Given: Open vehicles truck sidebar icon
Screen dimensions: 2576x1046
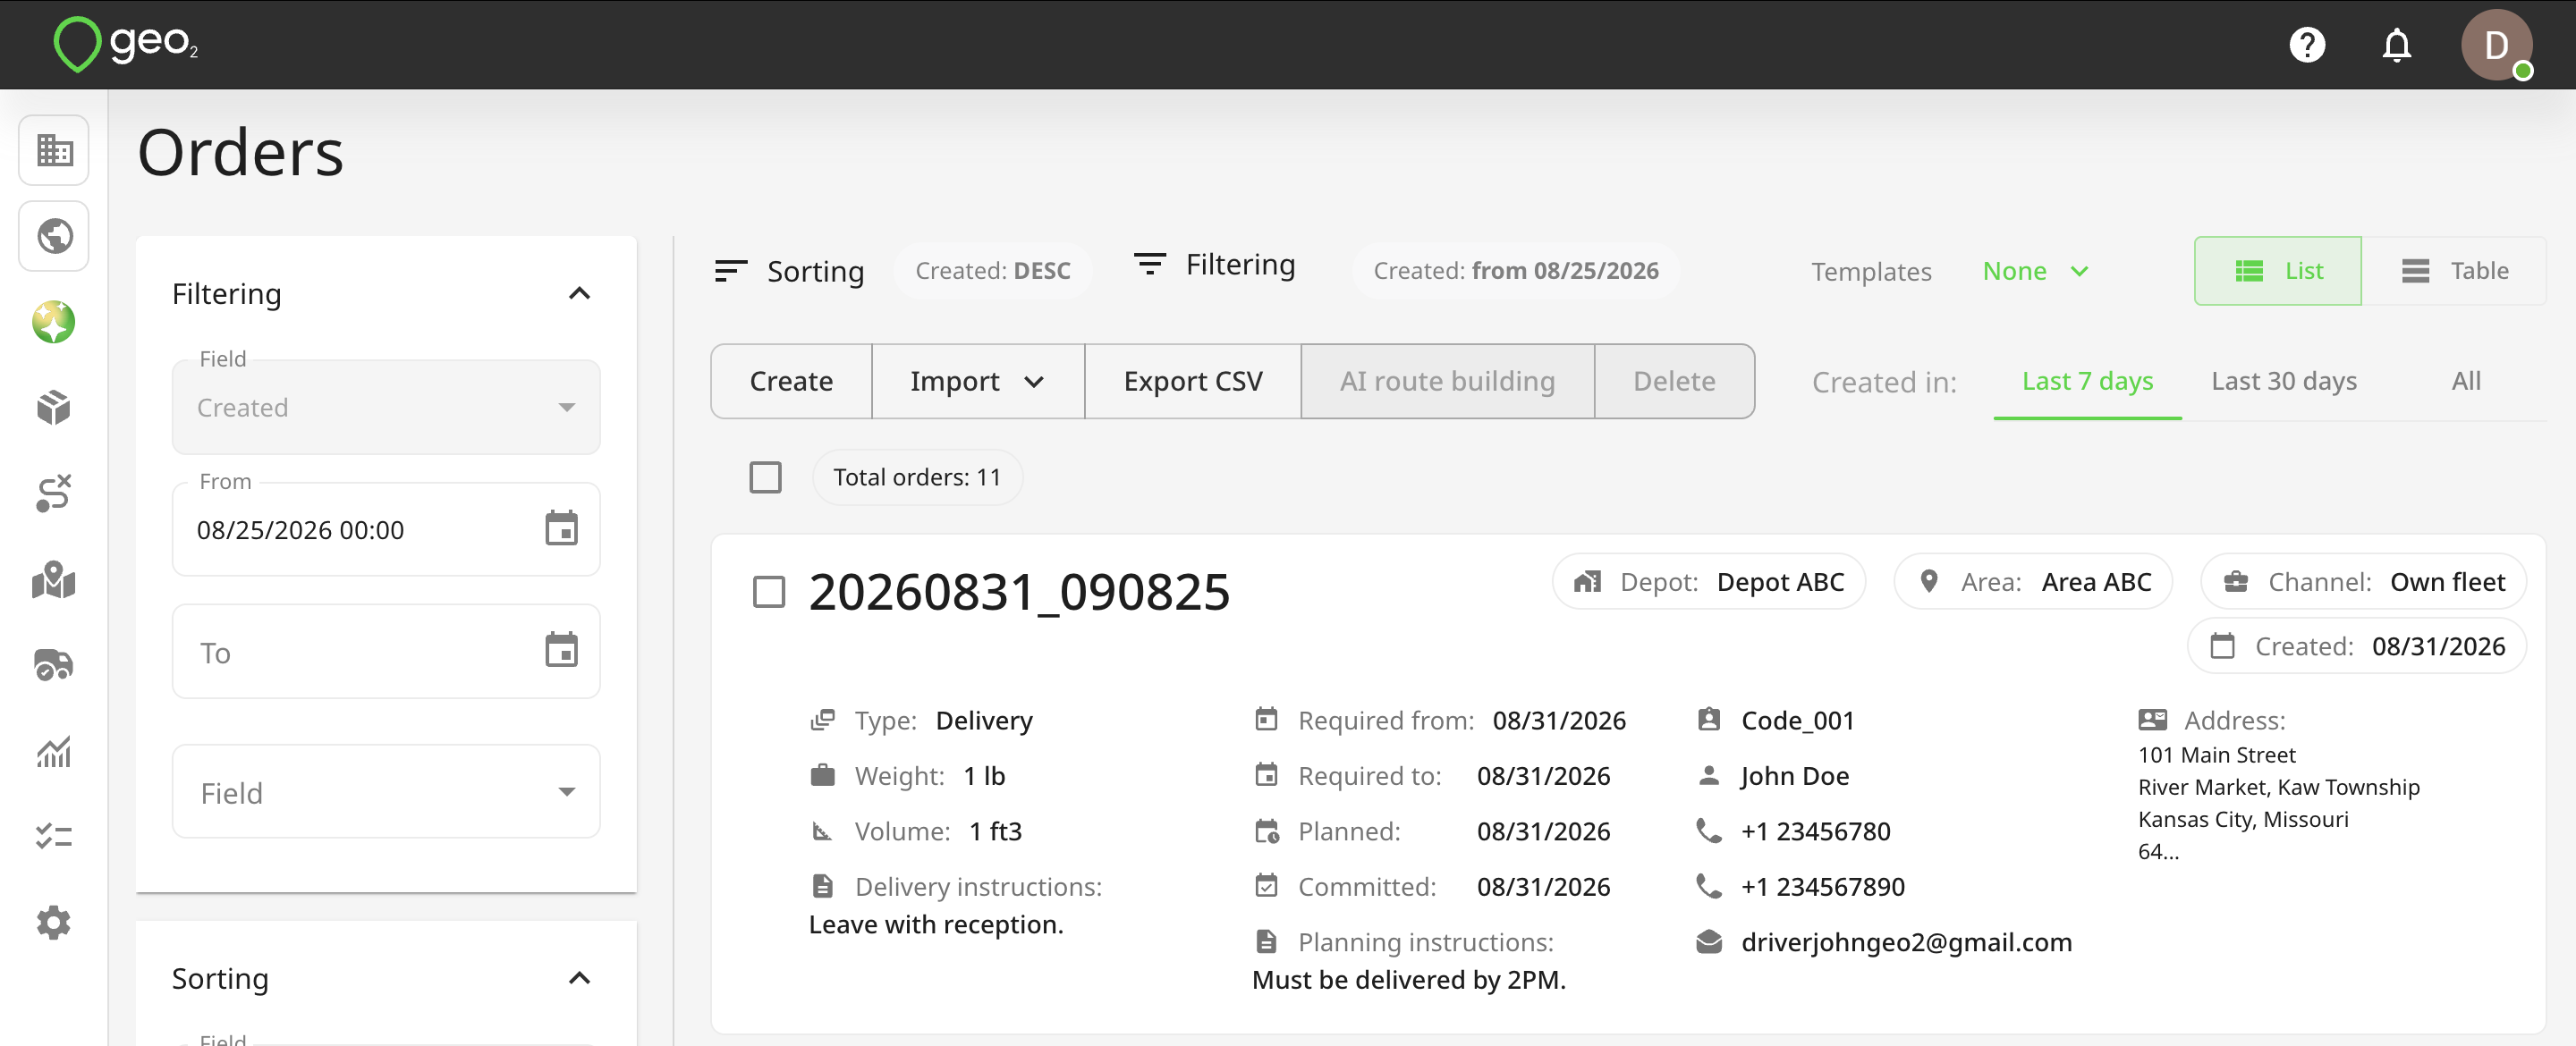Looking at the screenshot, I should [54, 665].
